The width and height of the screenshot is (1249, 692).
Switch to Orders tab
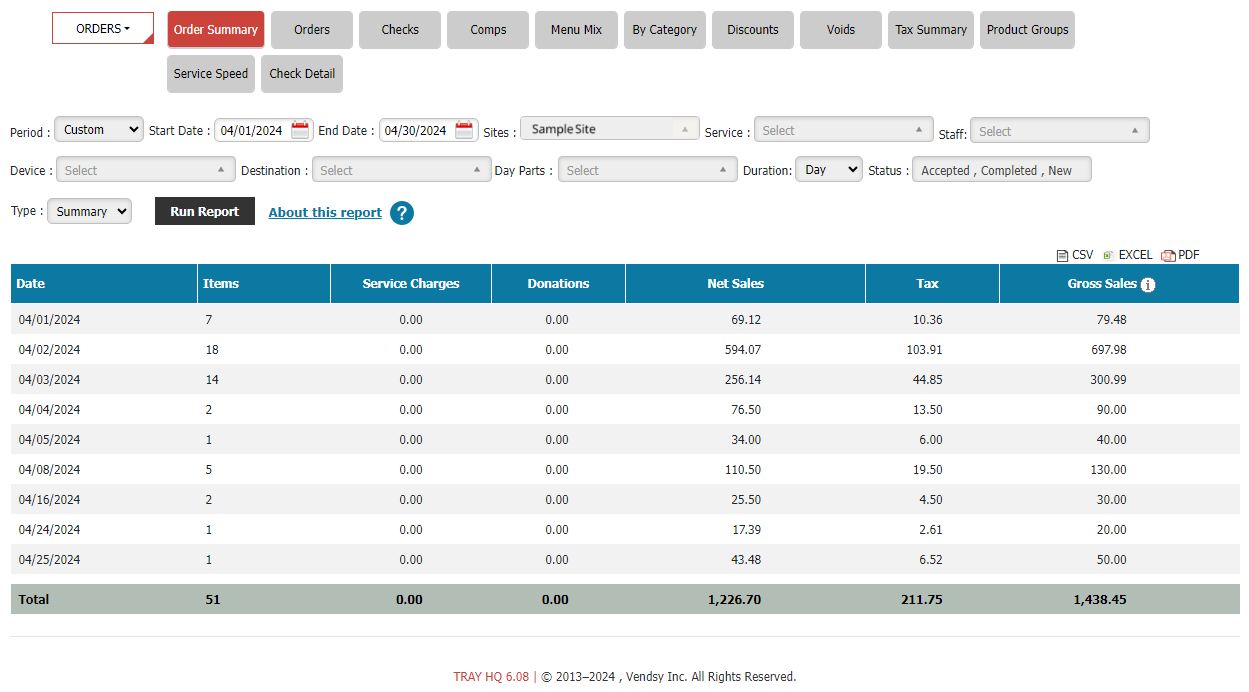click(x=312, y=29)
